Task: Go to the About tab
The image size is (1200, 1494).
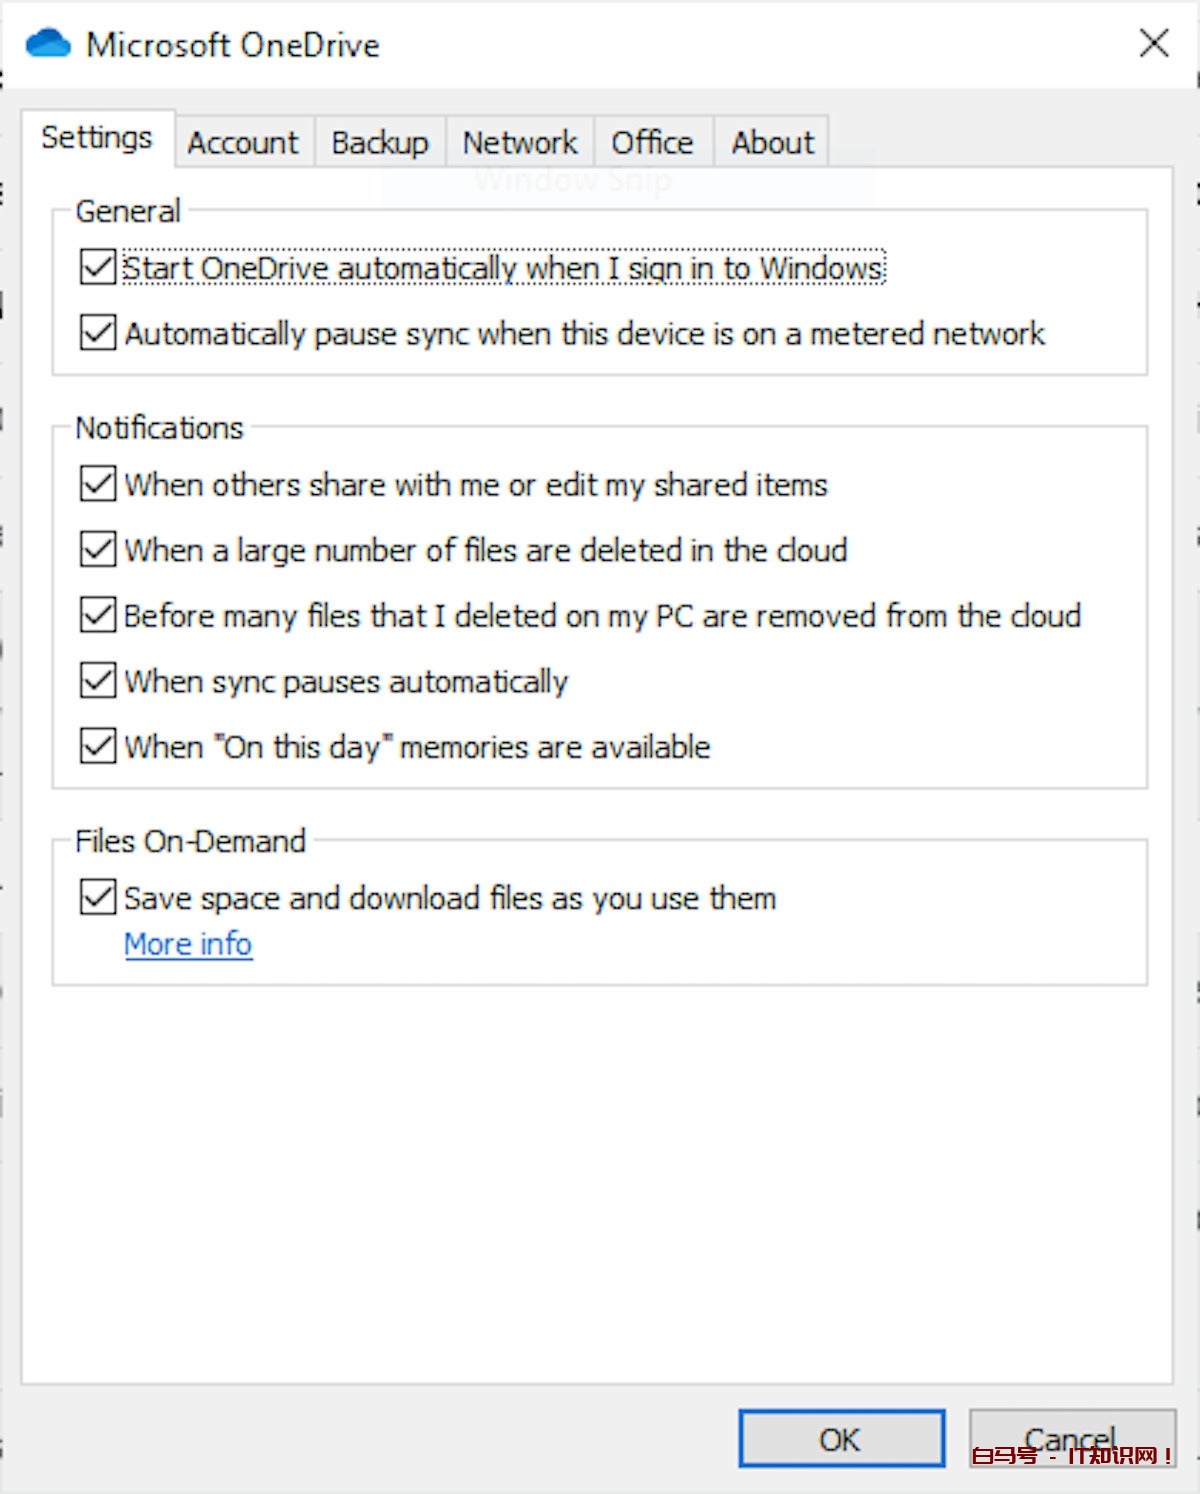Action: tap(772, 143)
